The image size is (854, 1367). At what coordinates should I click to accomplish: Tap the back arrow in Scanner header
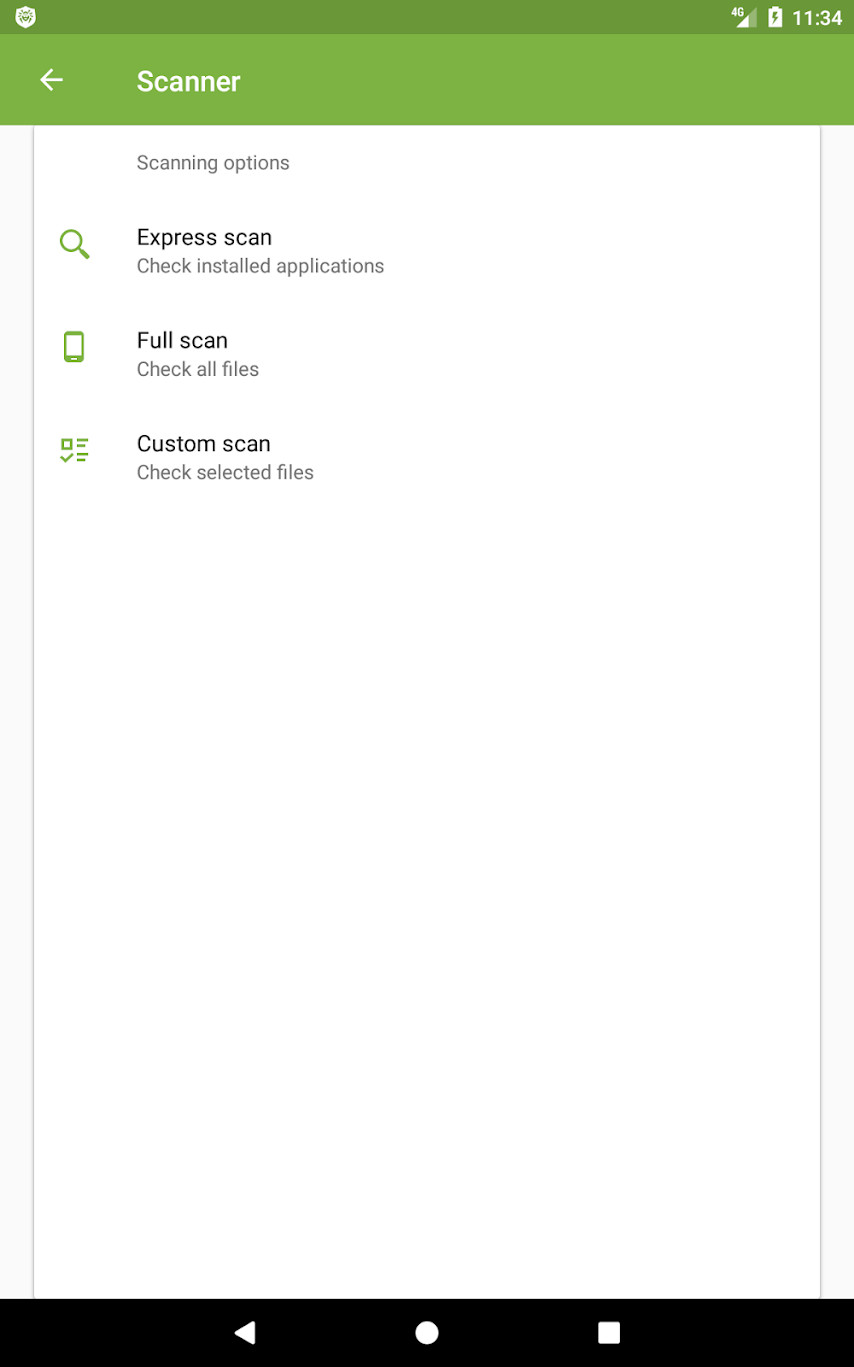(51, 81)
